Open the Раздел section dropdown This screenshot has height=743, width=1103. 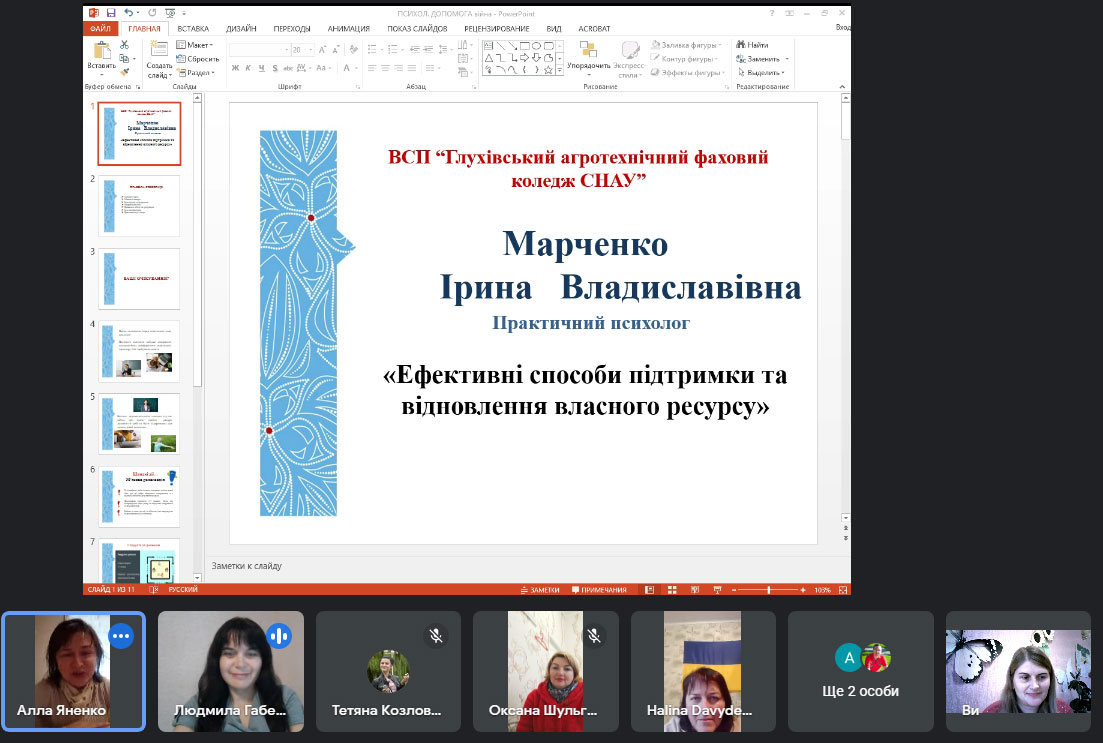[x=196, y=72]
